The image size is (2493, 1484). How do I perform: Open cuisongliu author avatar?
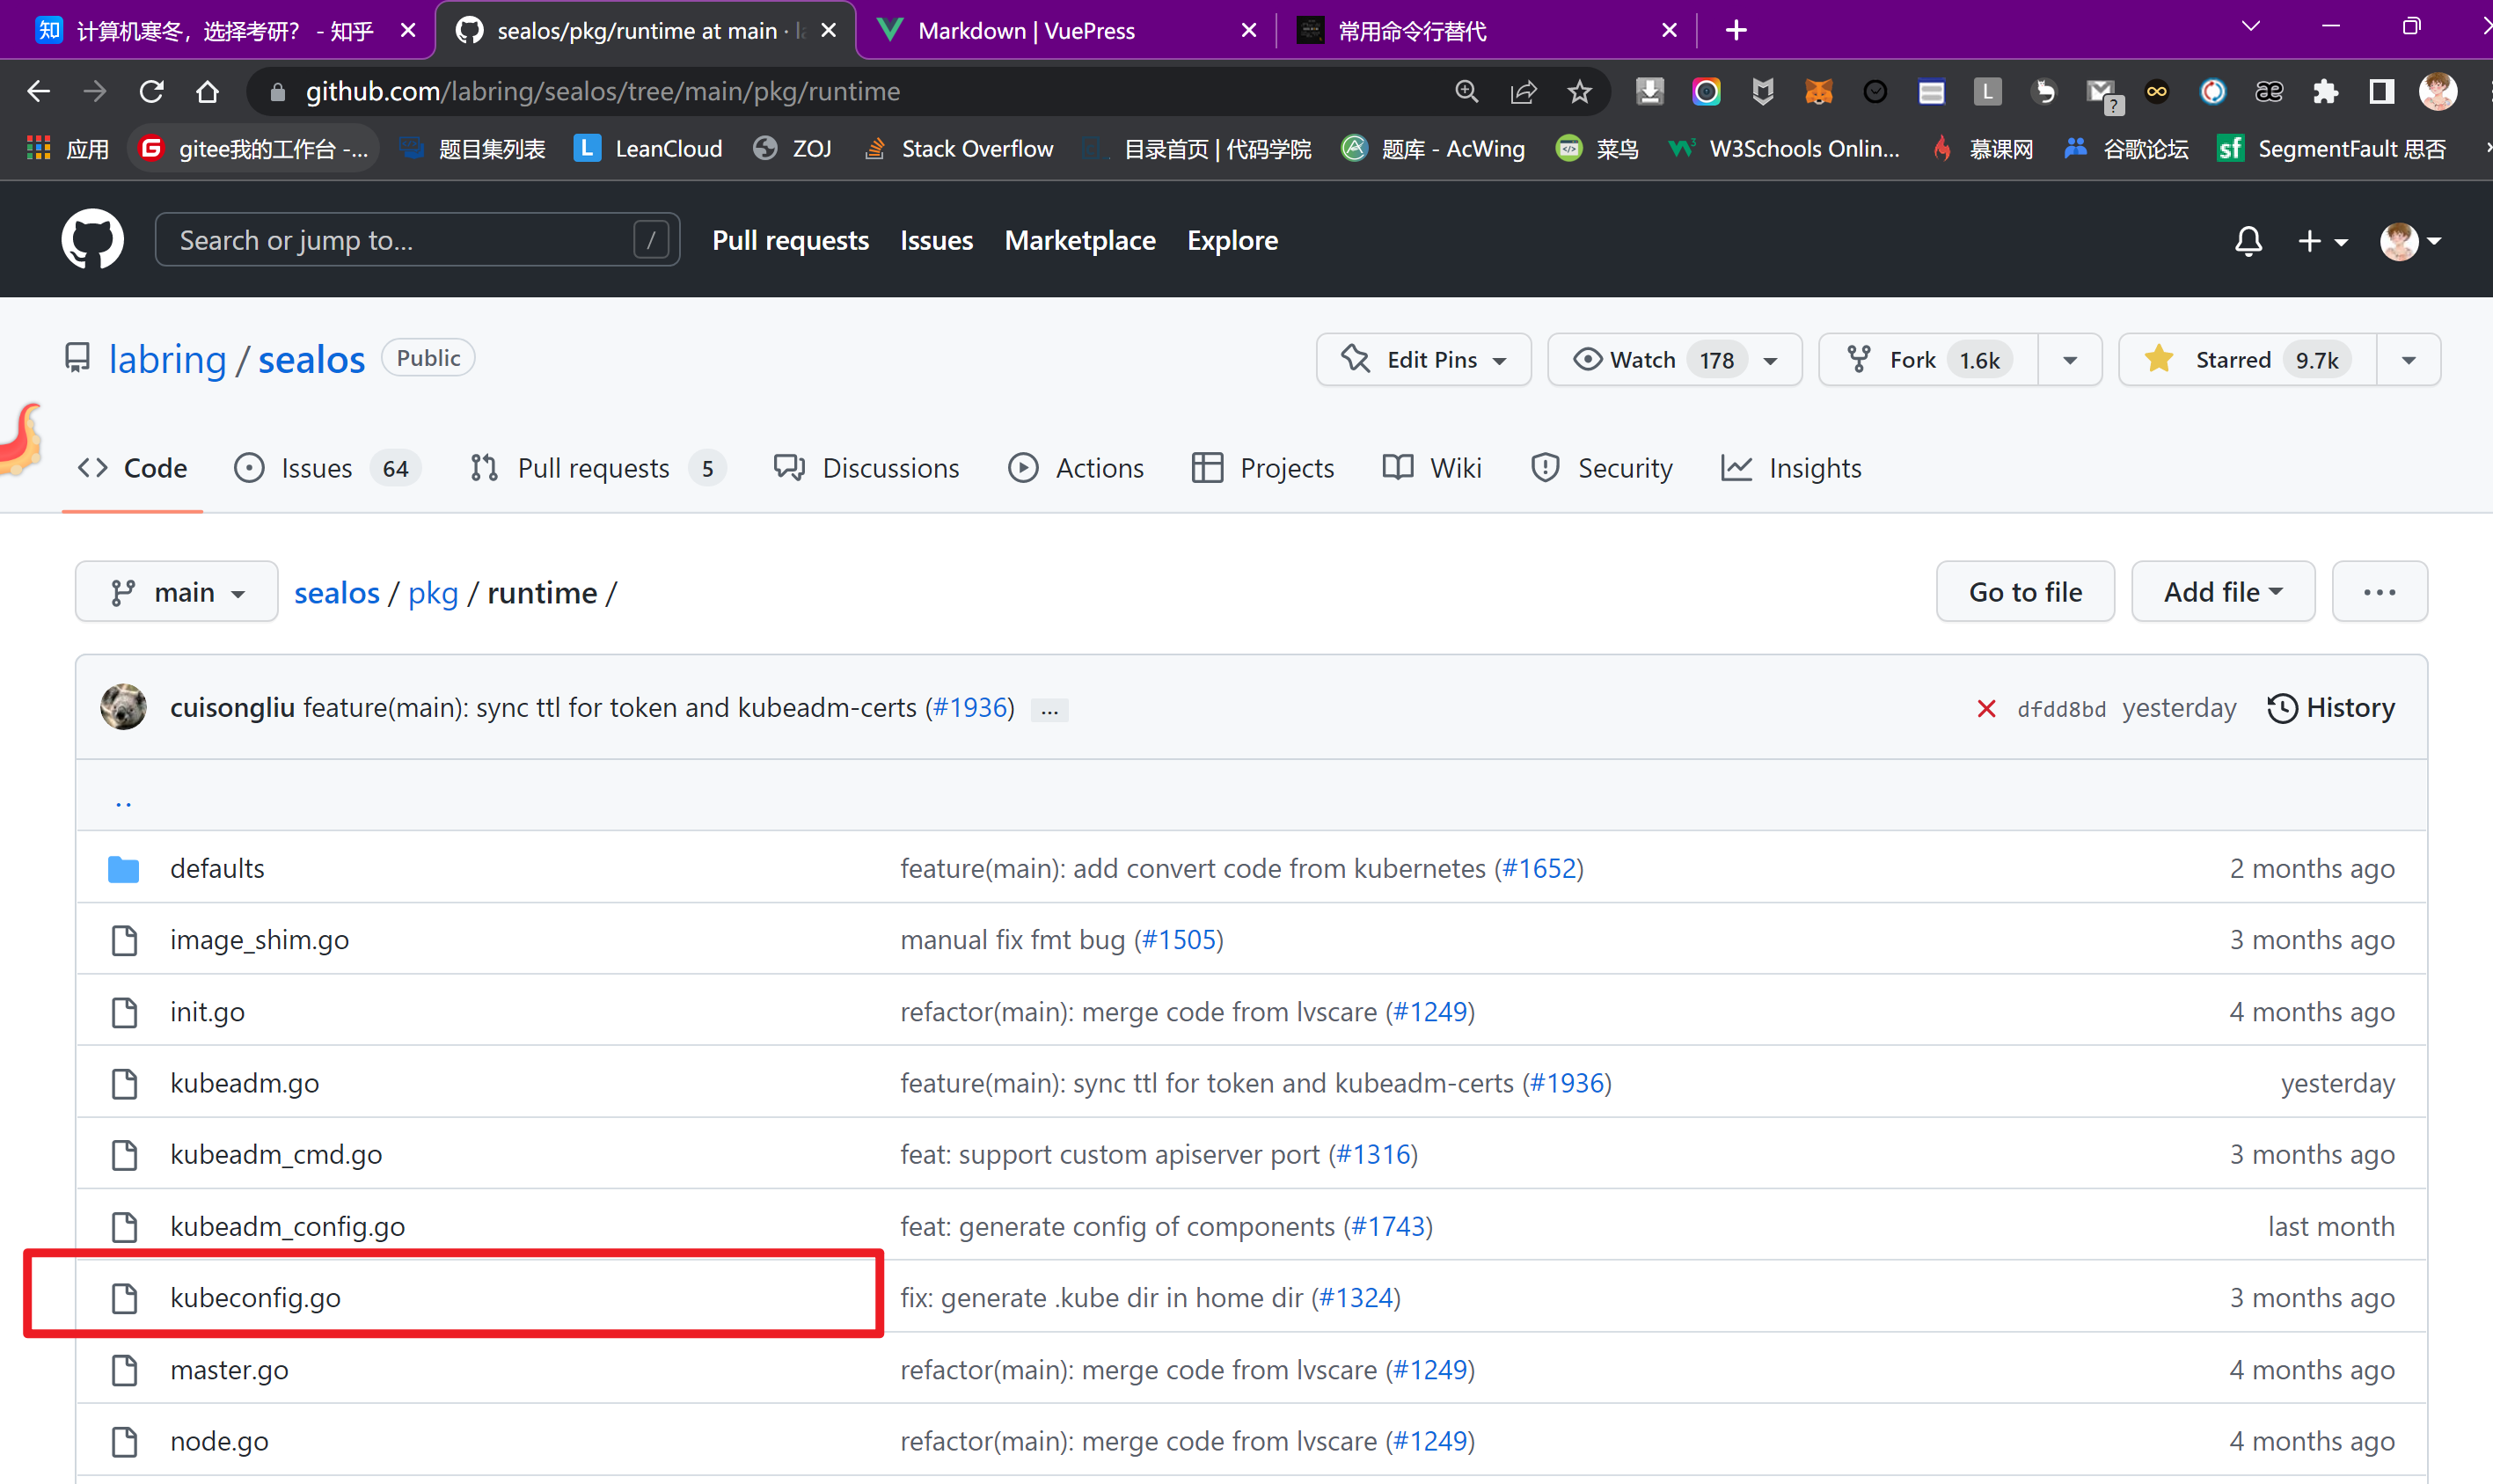point(123,707)
